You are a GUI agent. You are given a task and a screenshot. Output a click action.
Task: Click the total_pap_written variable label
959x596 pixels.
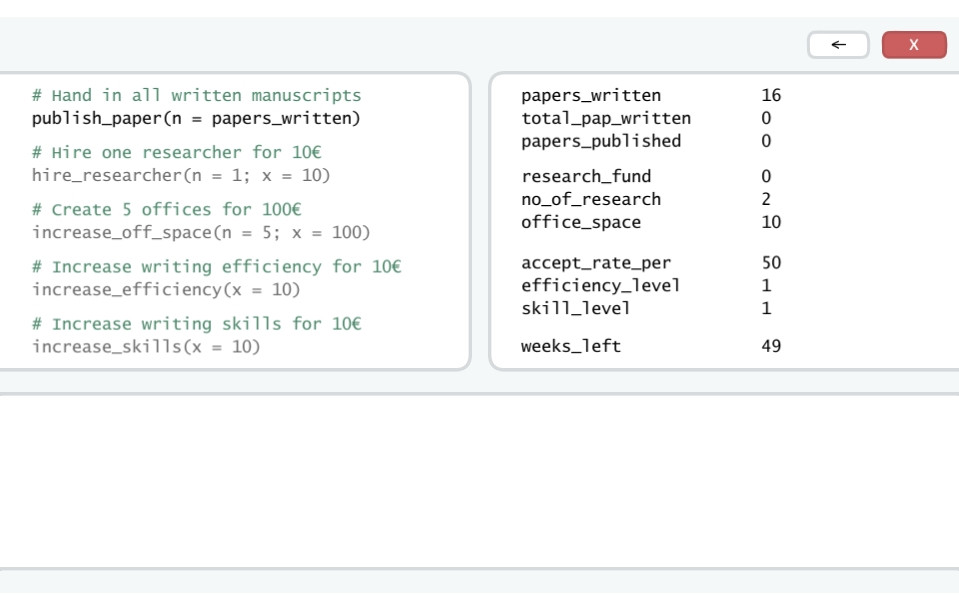pyautogui.click(x=606, y=118)
